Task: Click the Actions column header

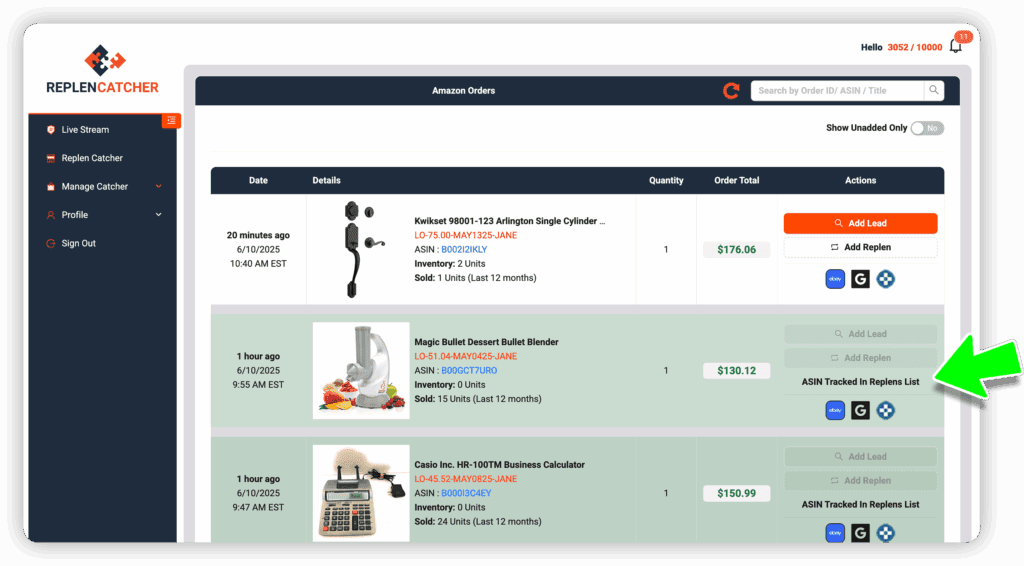Action: pyautogui.click(x=860, y=181)
